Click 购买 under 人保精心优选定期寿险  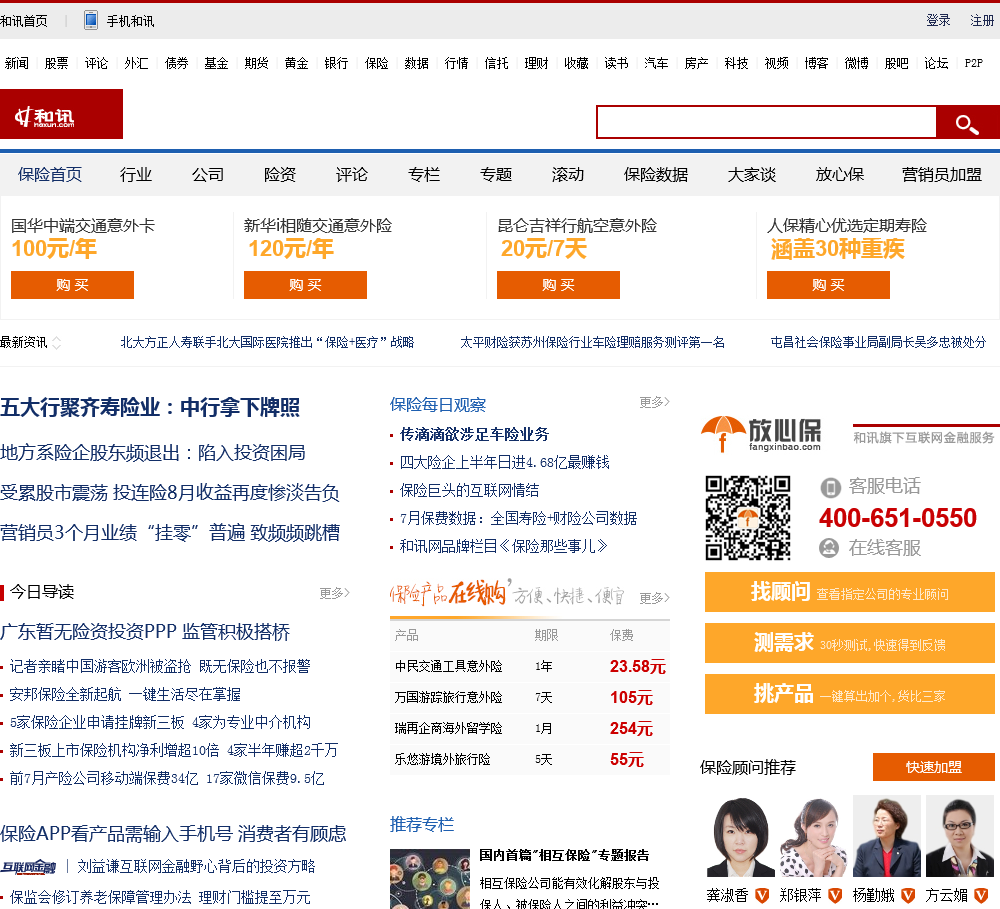click(828, 285)
